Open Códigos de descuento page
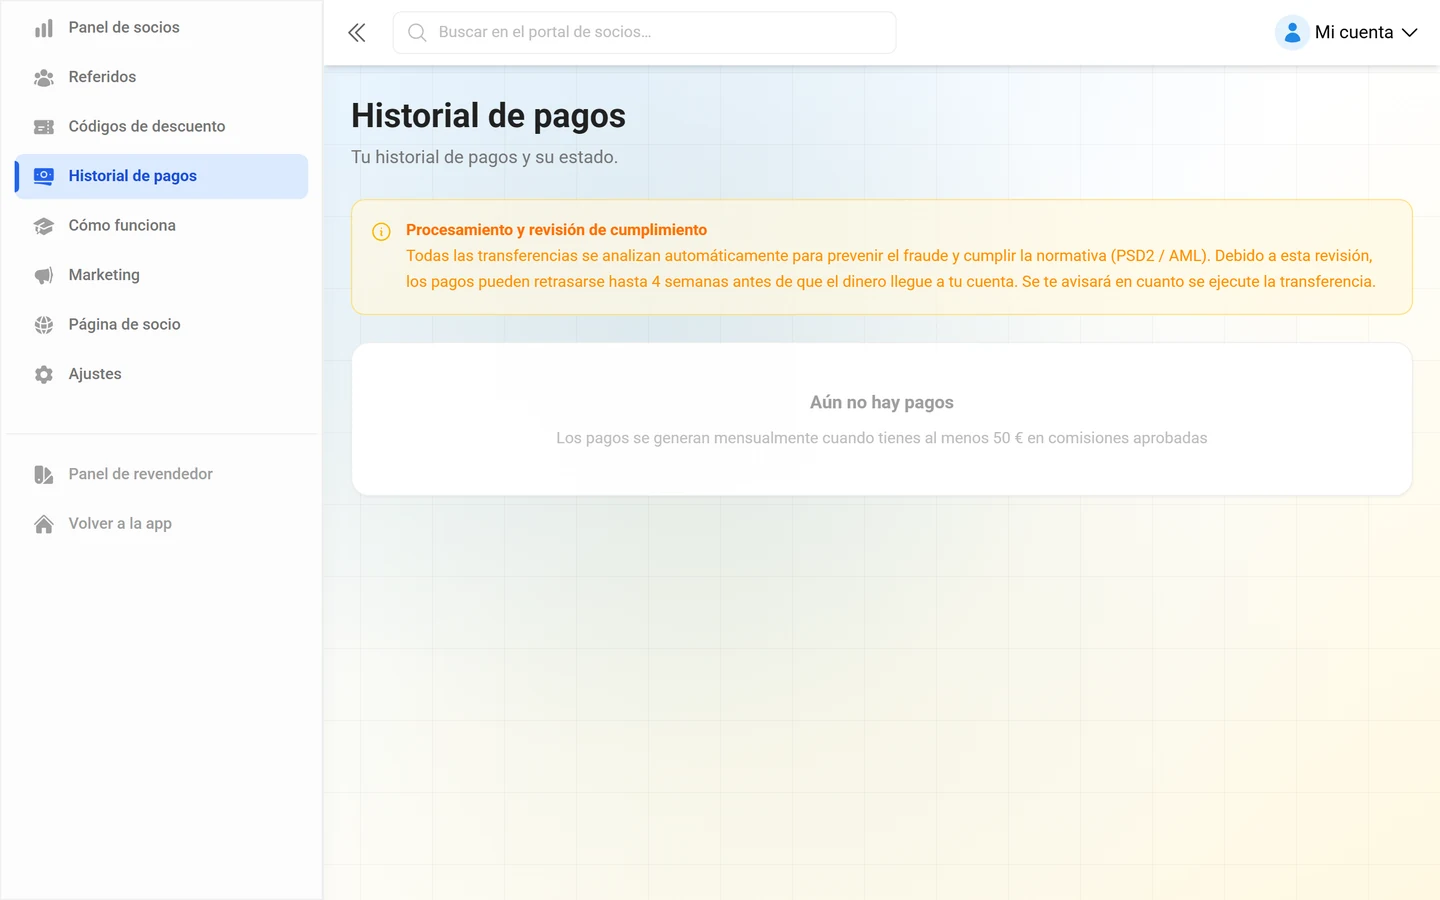 click(x=161, y=127)
